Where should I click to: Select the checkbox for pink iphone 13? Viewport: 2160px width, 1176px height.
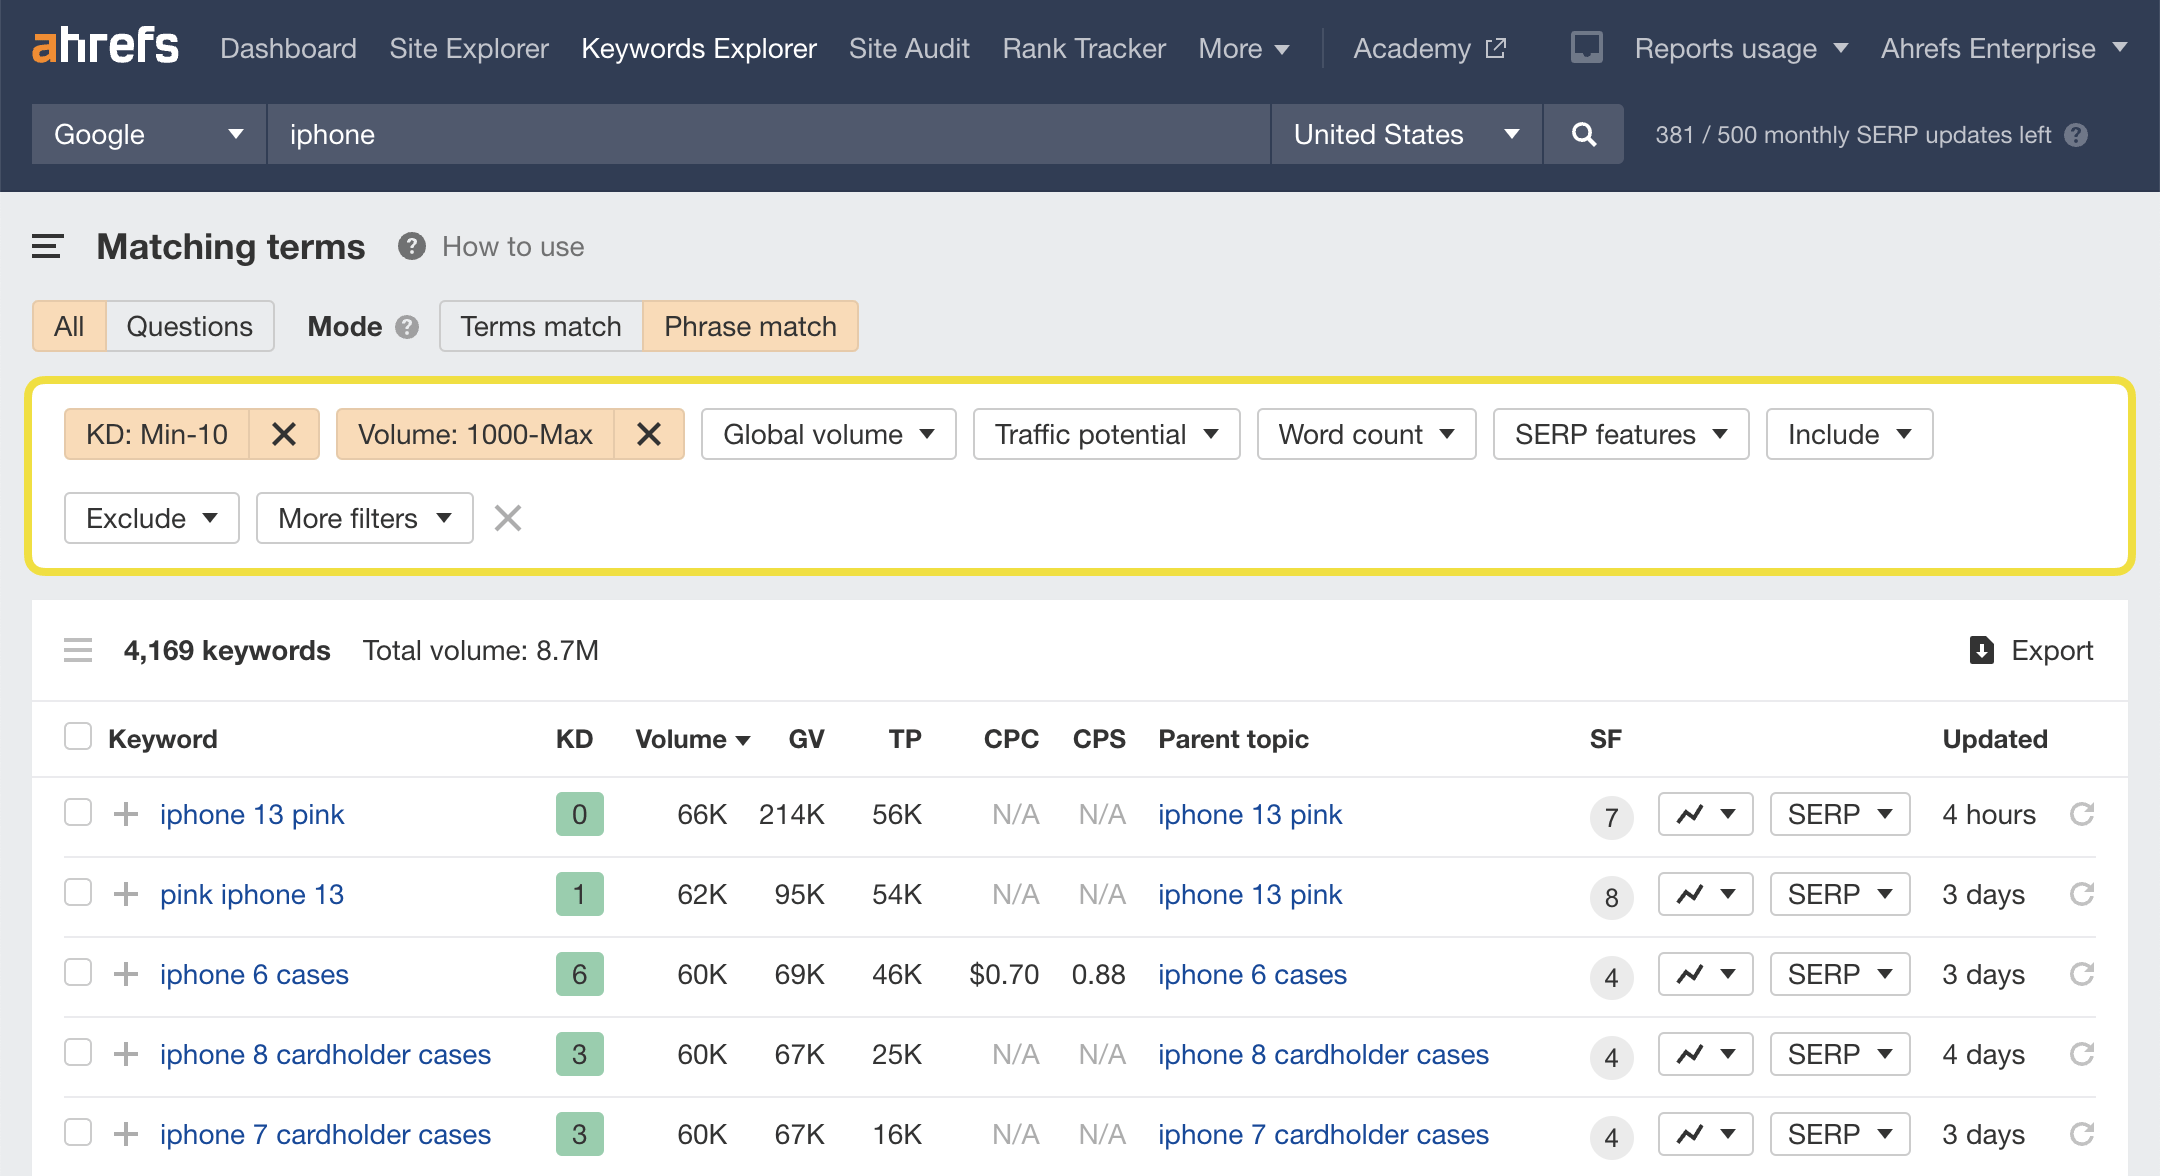[x=78, y=893]
